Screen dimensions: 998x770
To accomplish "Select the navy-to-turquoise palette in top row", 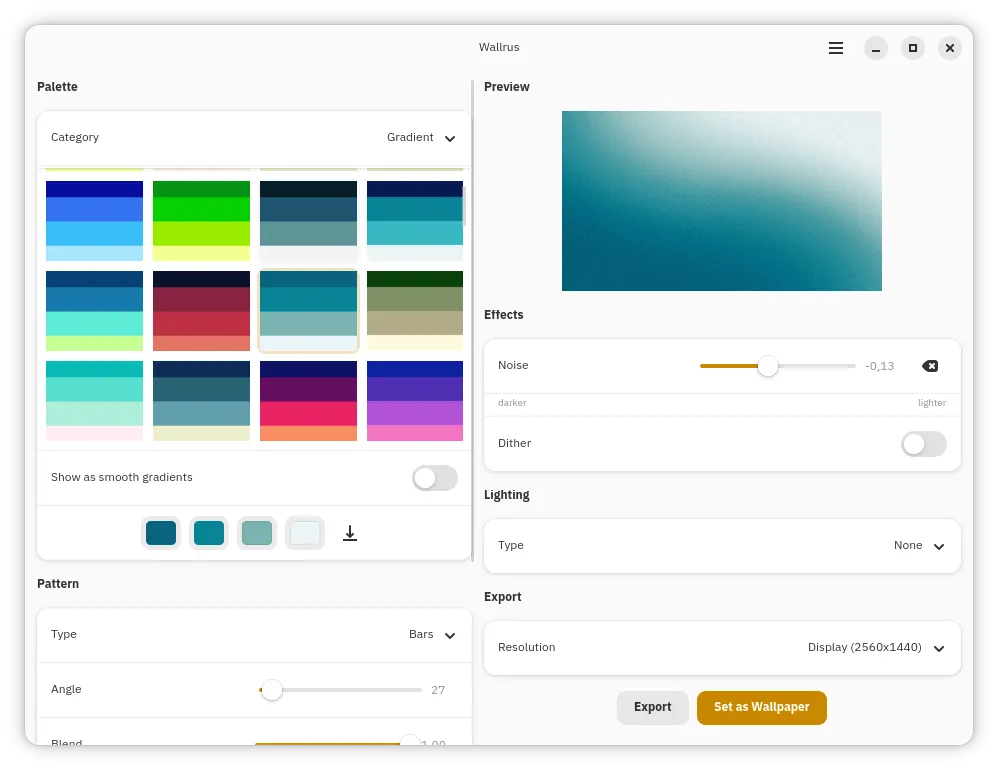I will pyautogui.click(x=415, y=221).
